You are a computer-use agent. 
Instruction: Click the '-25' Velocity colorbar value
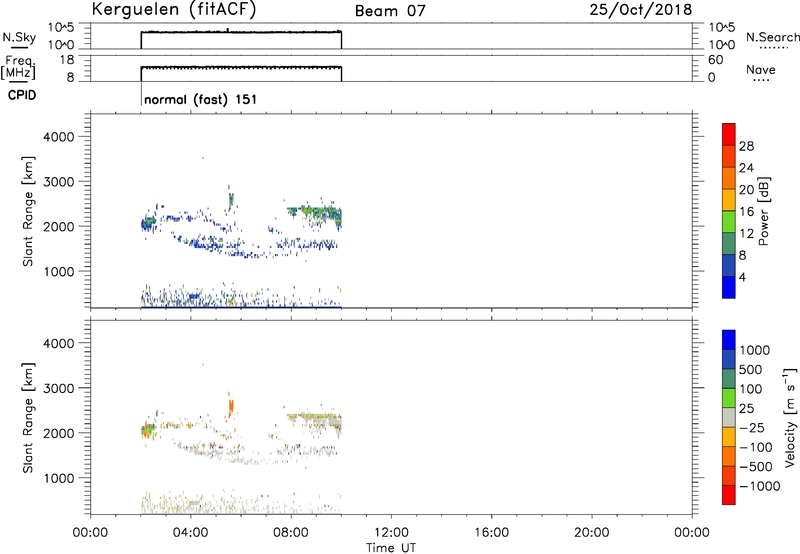pos(752,428)
